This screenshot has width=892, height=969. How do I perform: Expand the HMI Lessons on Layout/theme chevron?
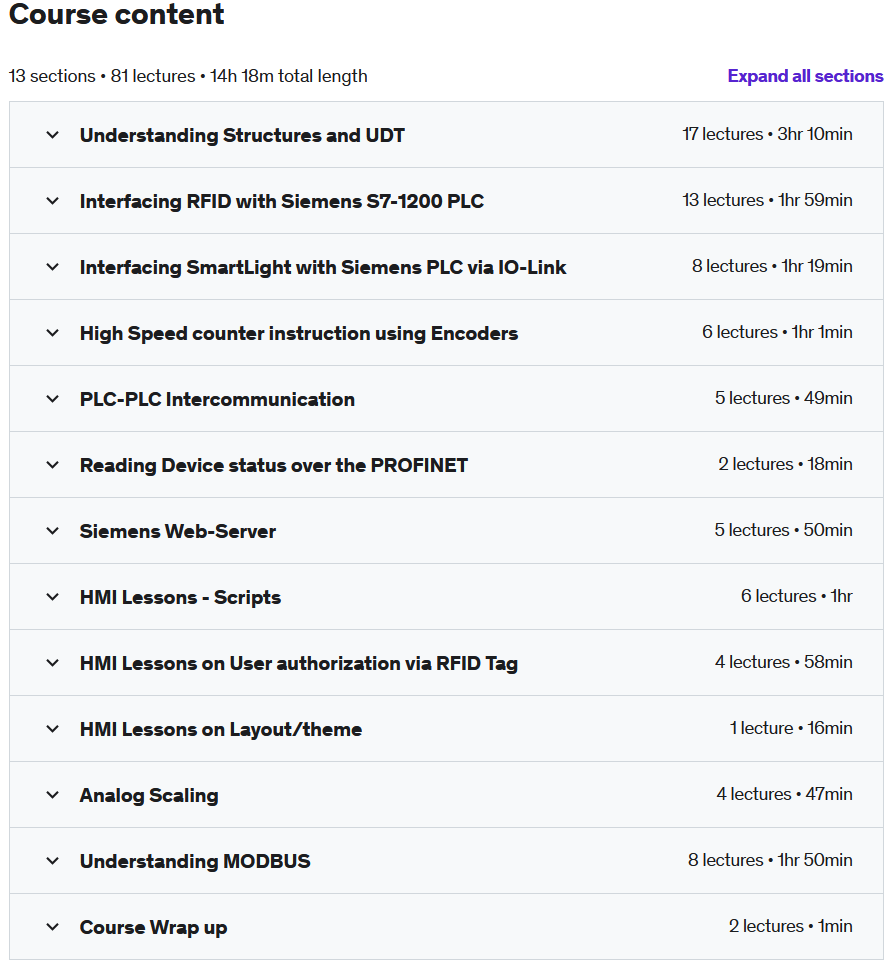click(x=53, y=729)
